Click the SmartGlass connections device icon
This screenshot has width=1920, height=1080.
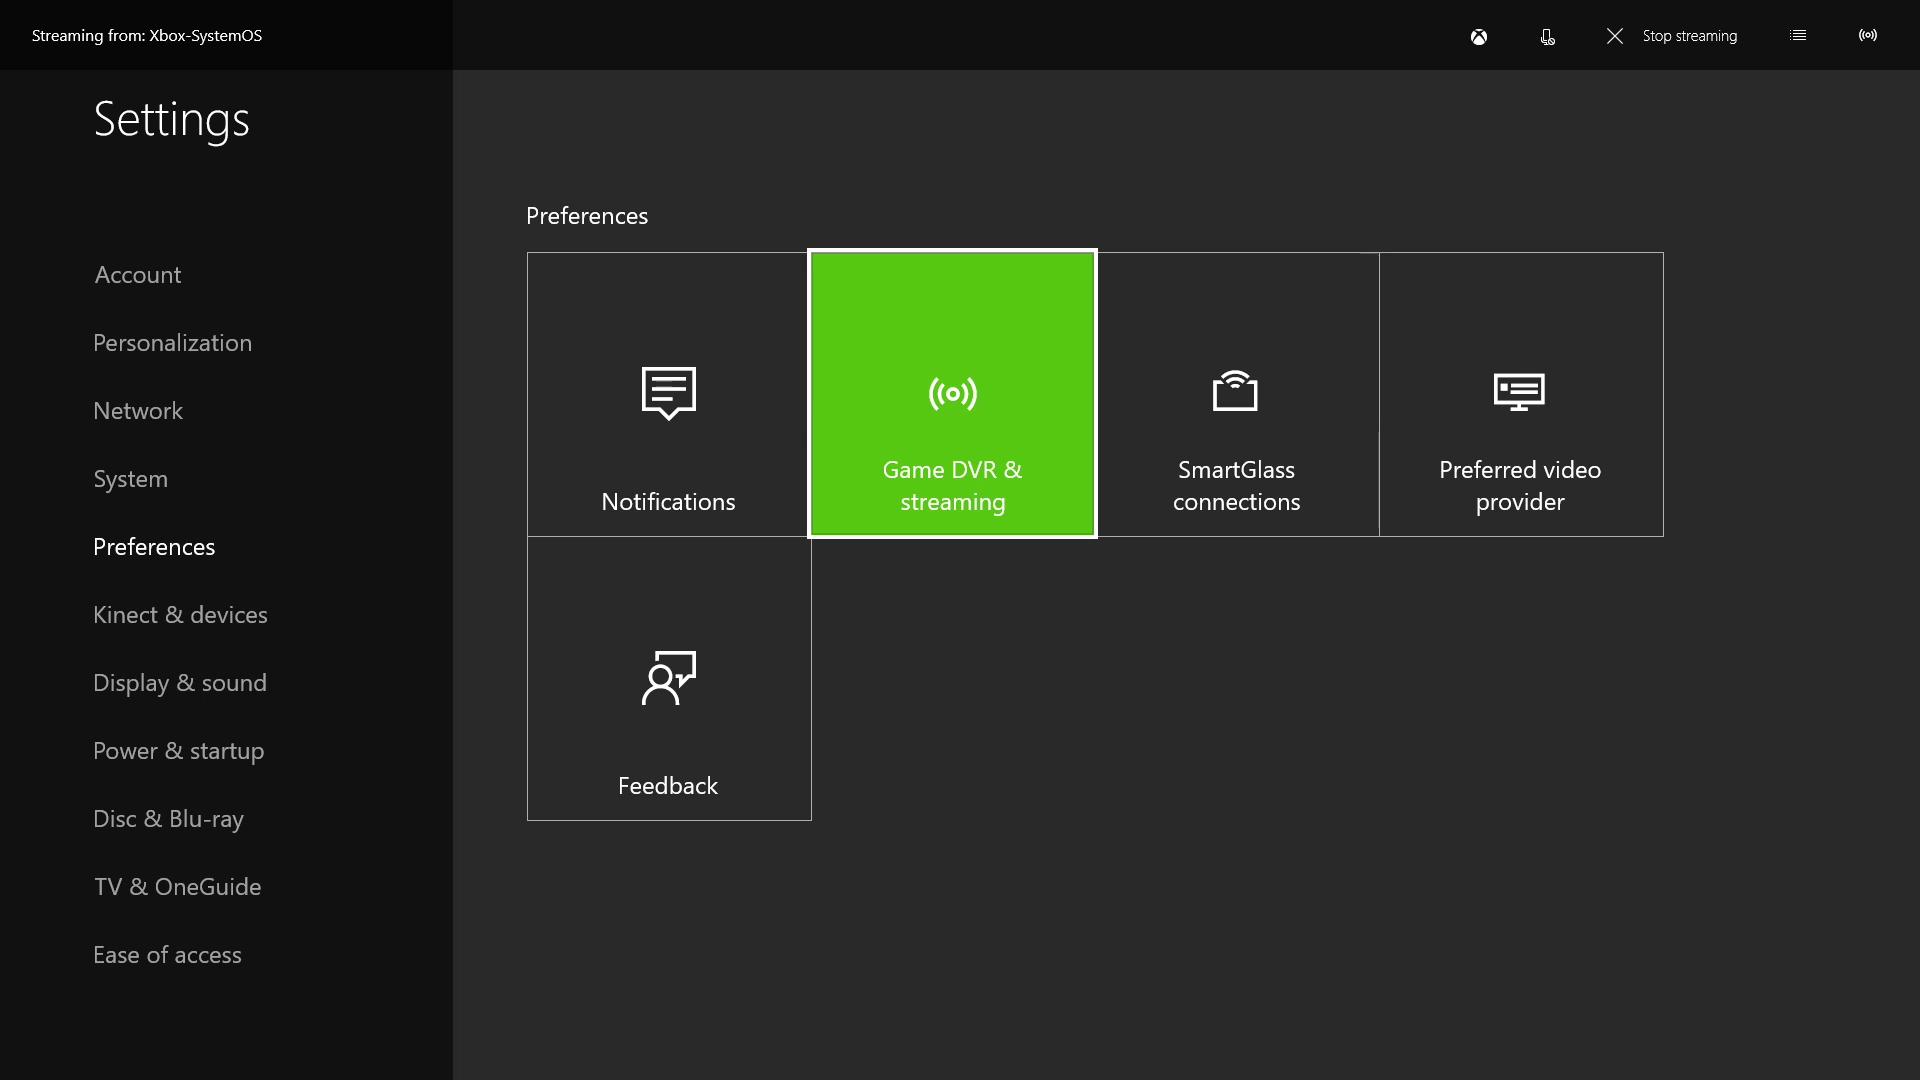tap(1235, 391)
